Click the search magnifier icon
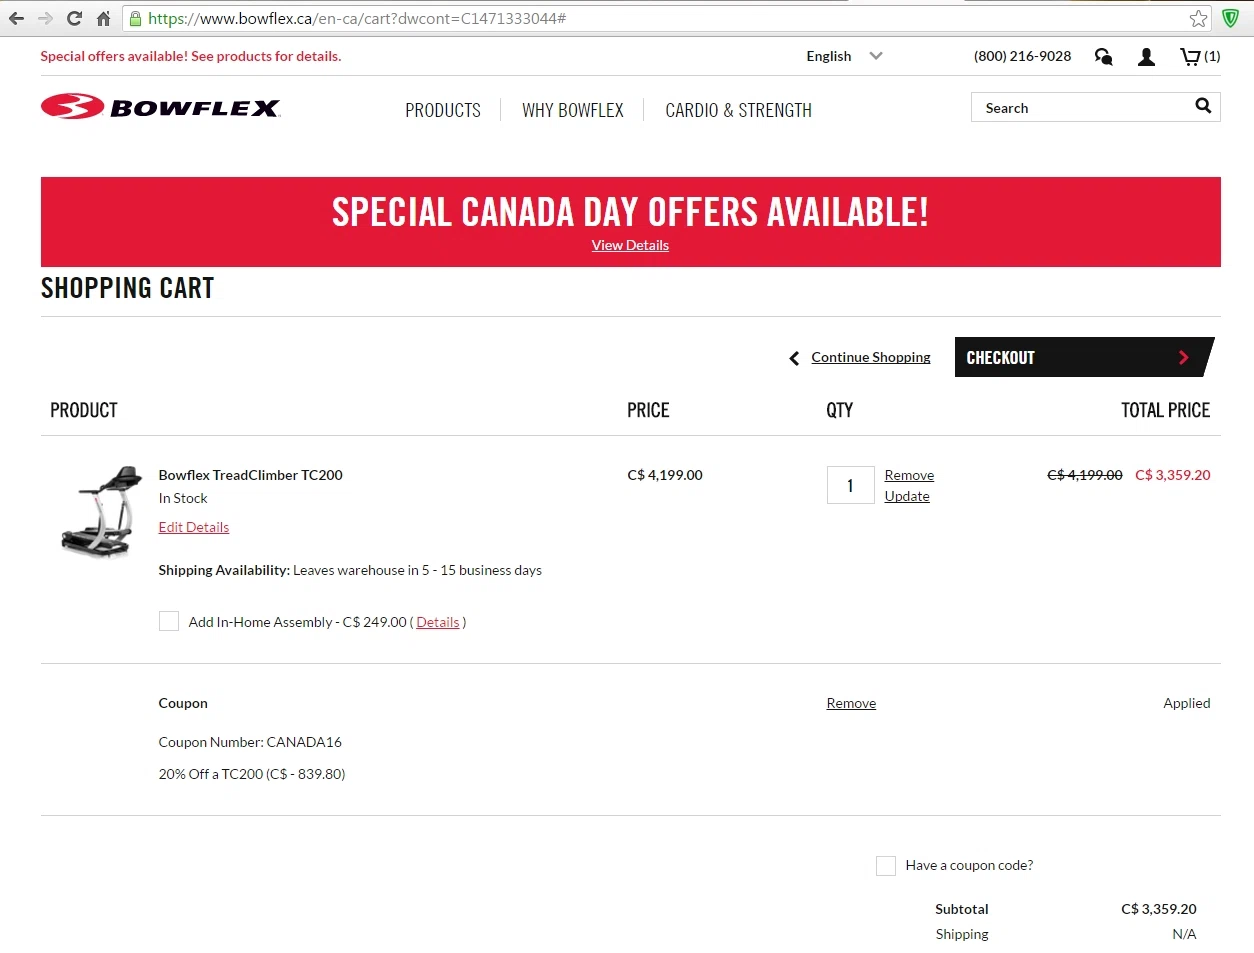1254x953 pixels. (1203, 106)
